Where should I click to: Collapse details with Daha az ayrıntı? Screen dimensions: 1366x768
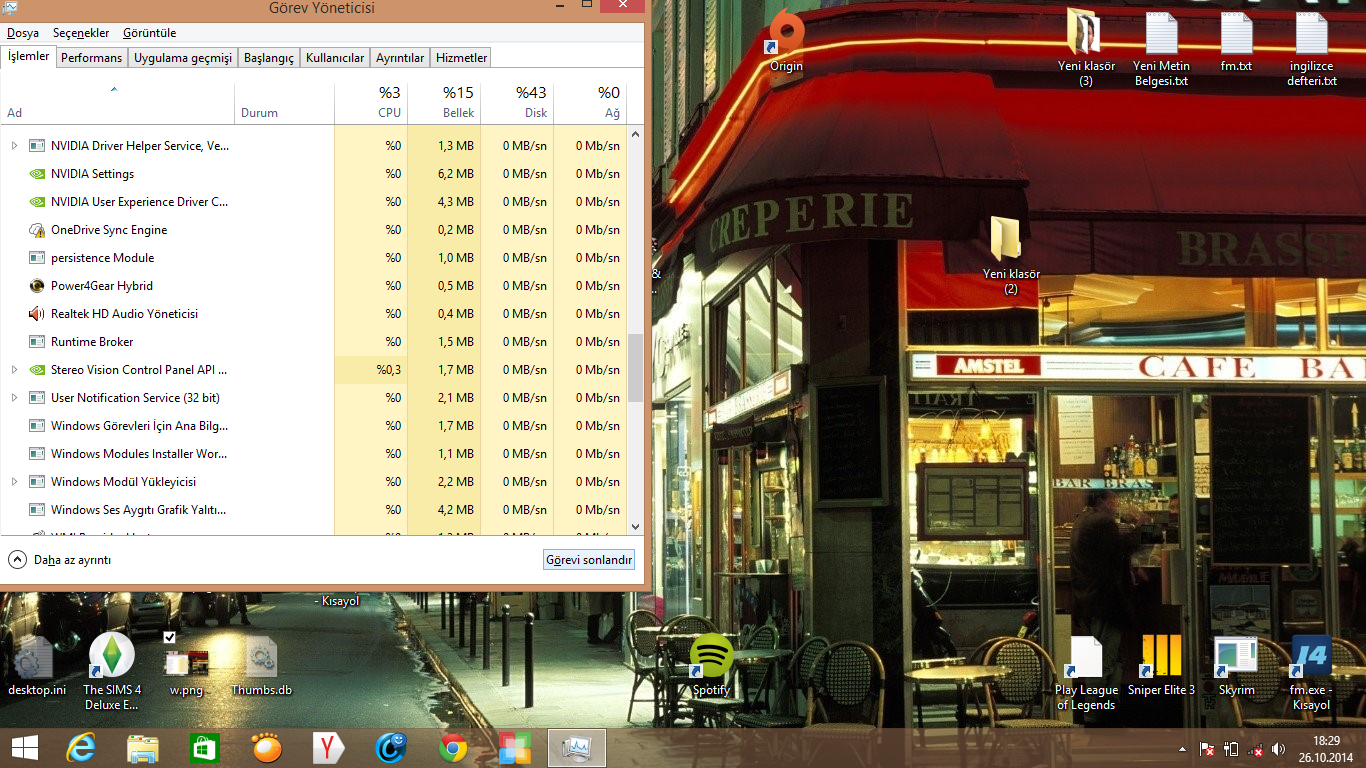click(x=60, y=560)
